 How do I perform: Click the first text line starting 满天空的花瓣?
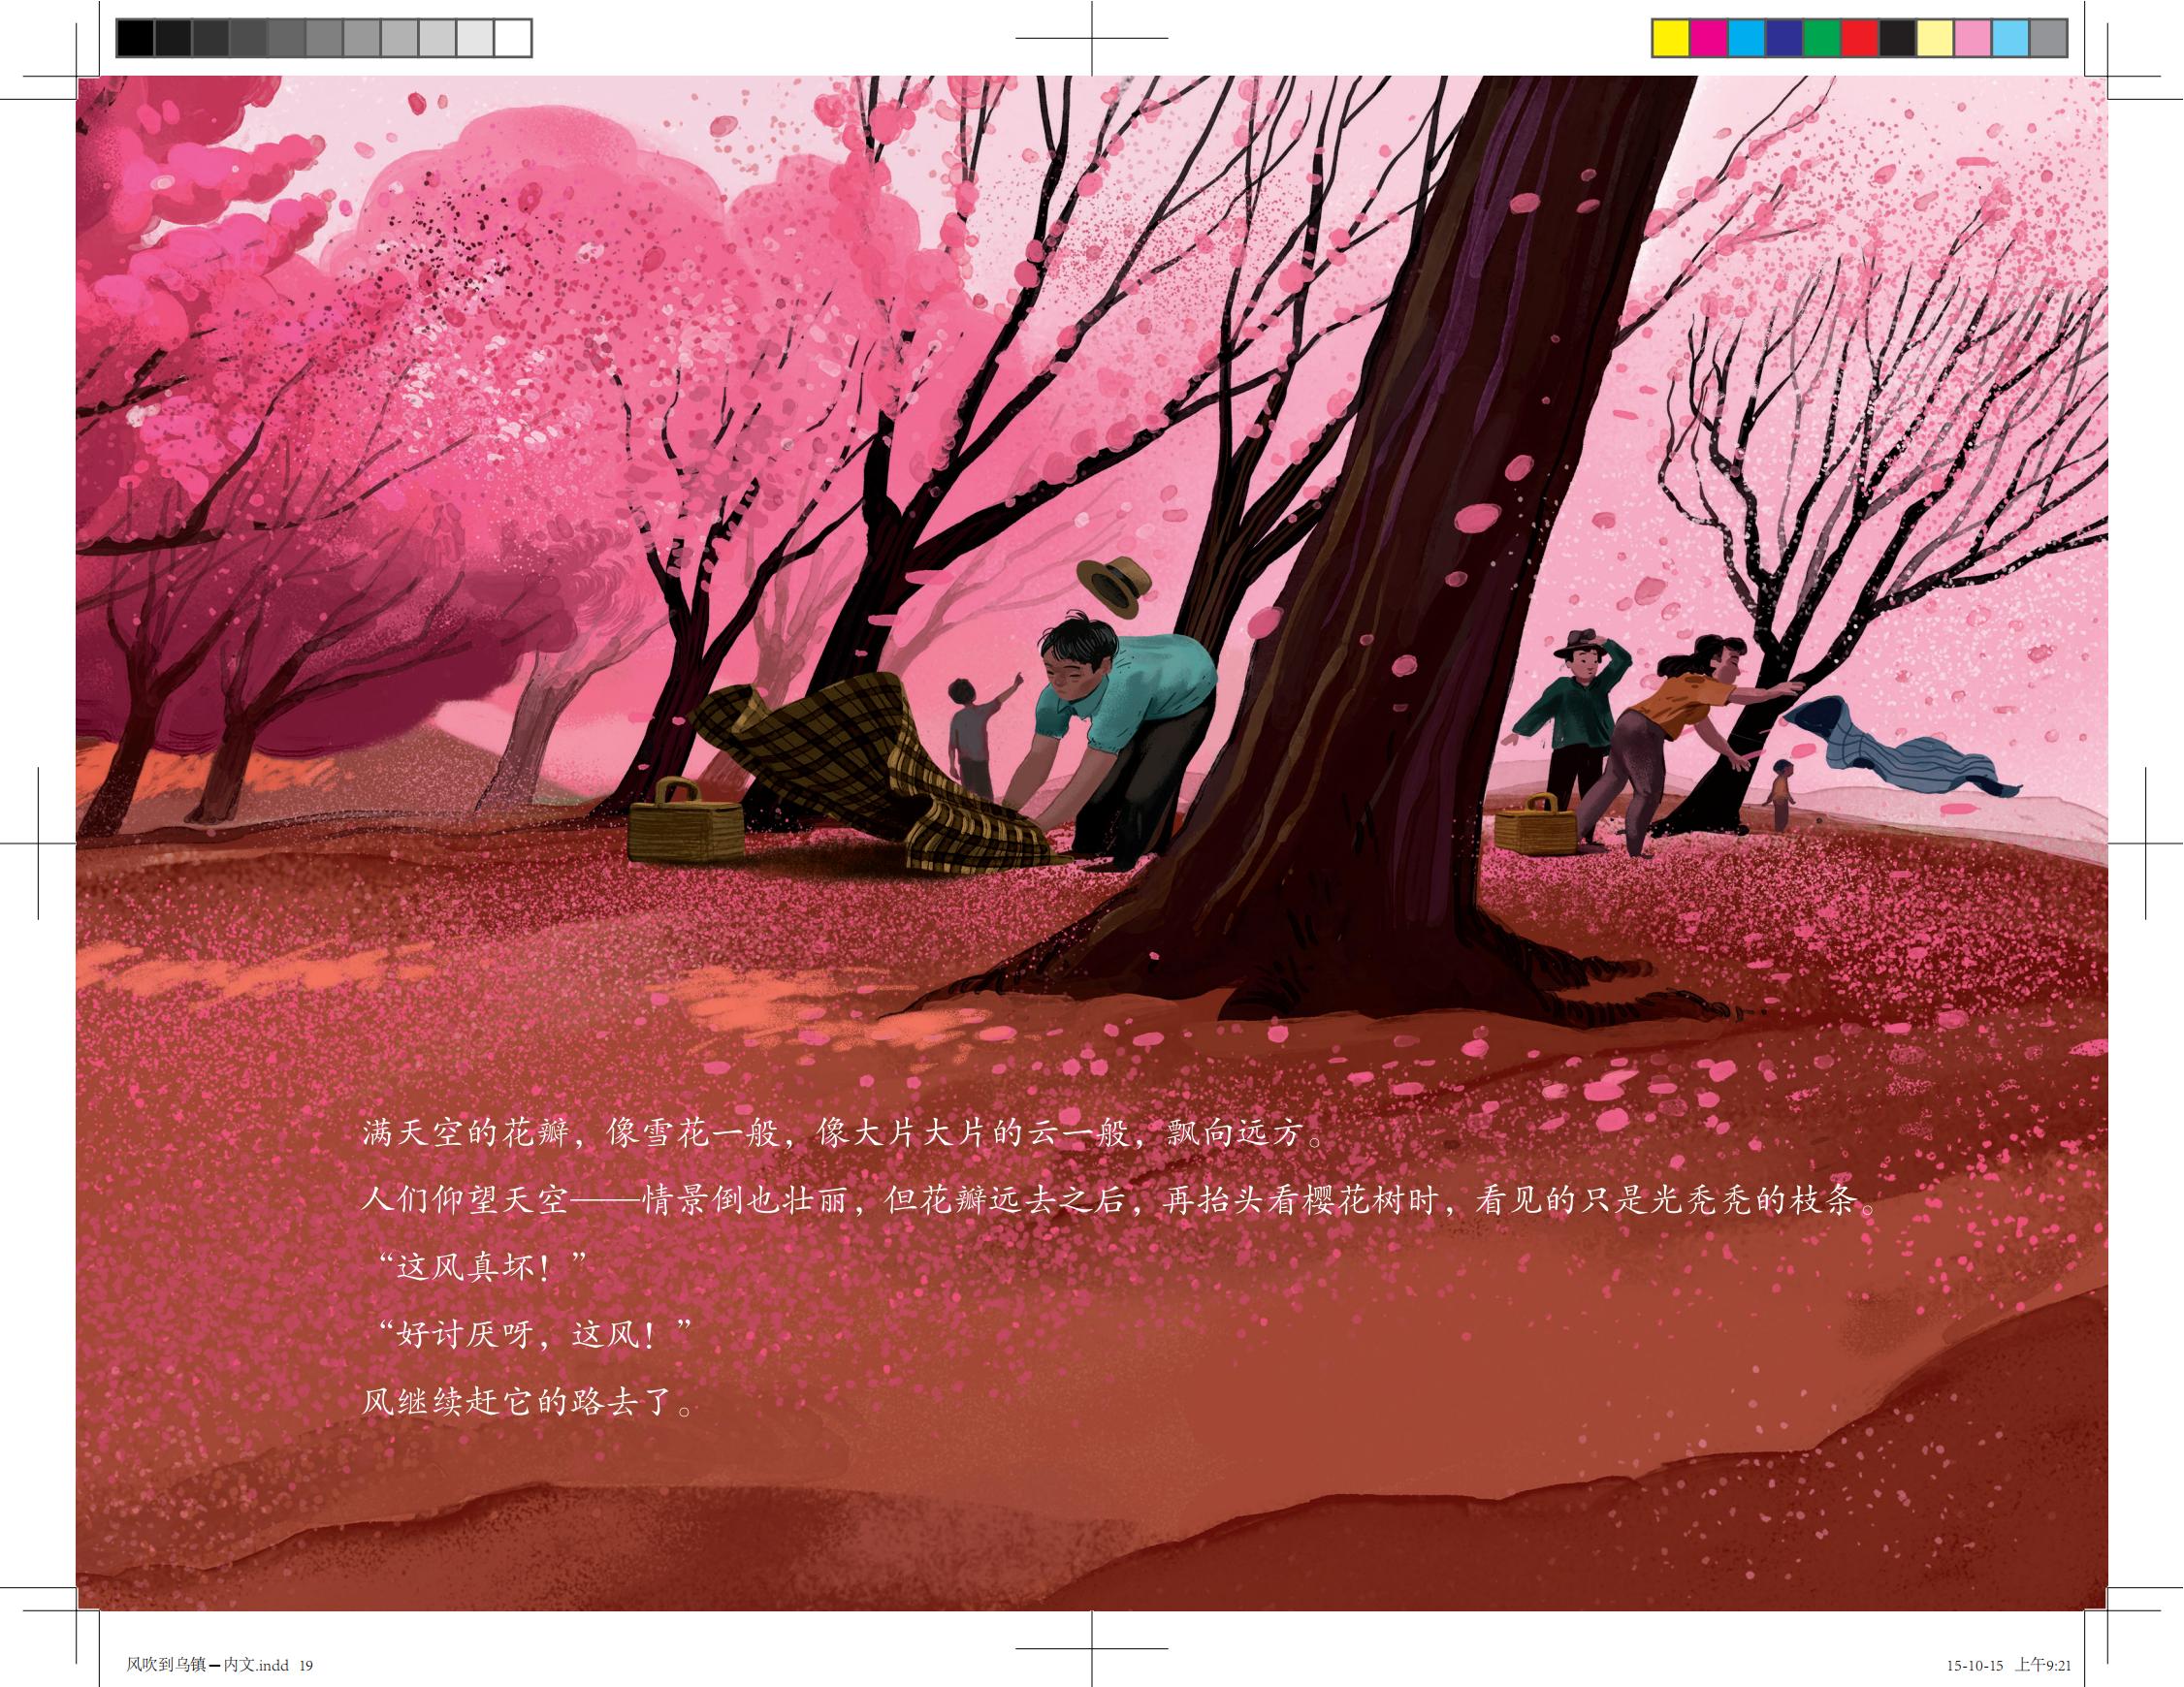(841, 1134)
